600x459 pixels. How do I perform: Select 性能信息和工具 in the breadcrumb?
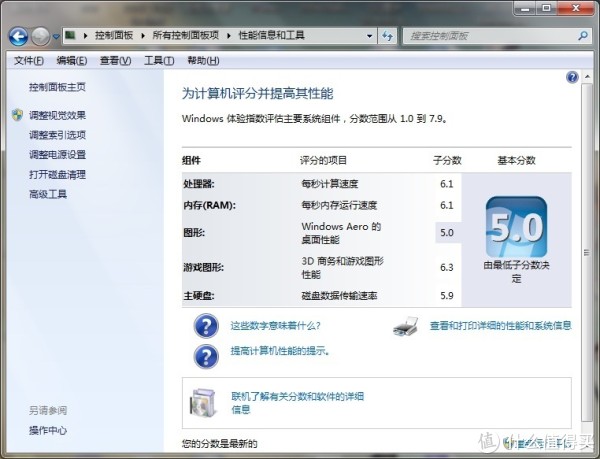click(272, 36)
